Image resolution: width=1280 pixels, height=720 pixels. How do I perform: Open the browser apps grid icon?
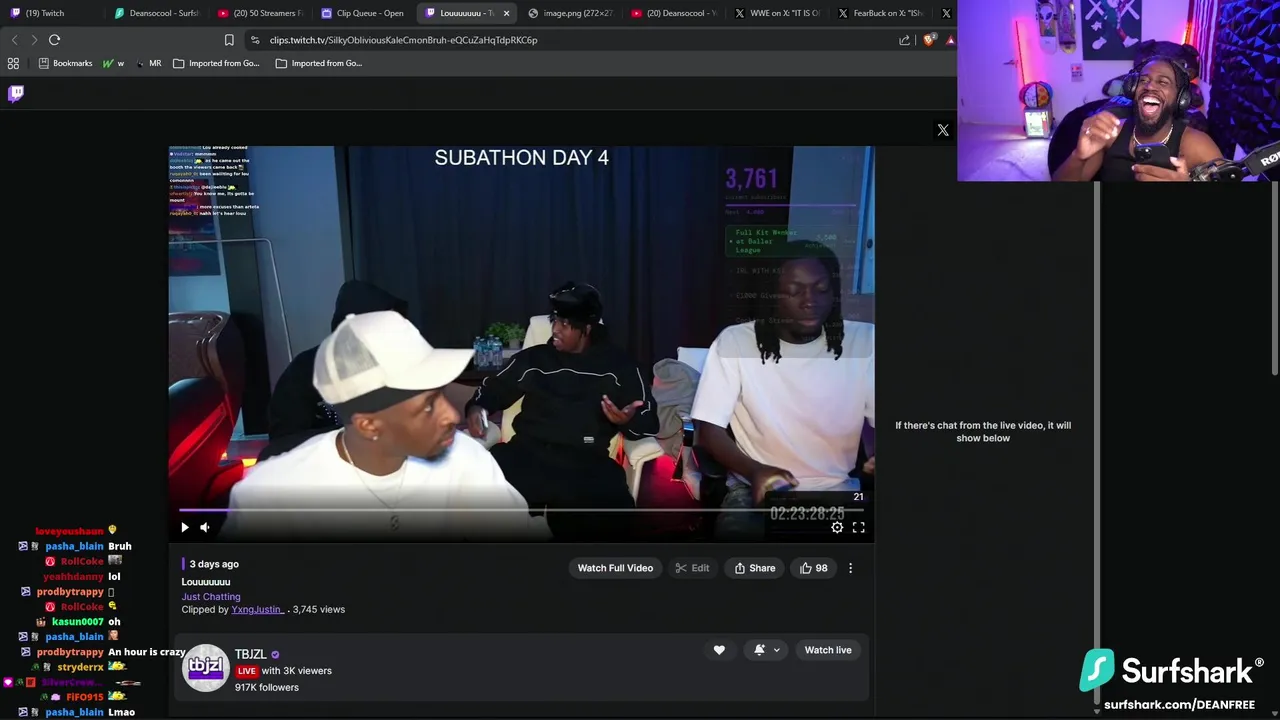click(13, 63)
